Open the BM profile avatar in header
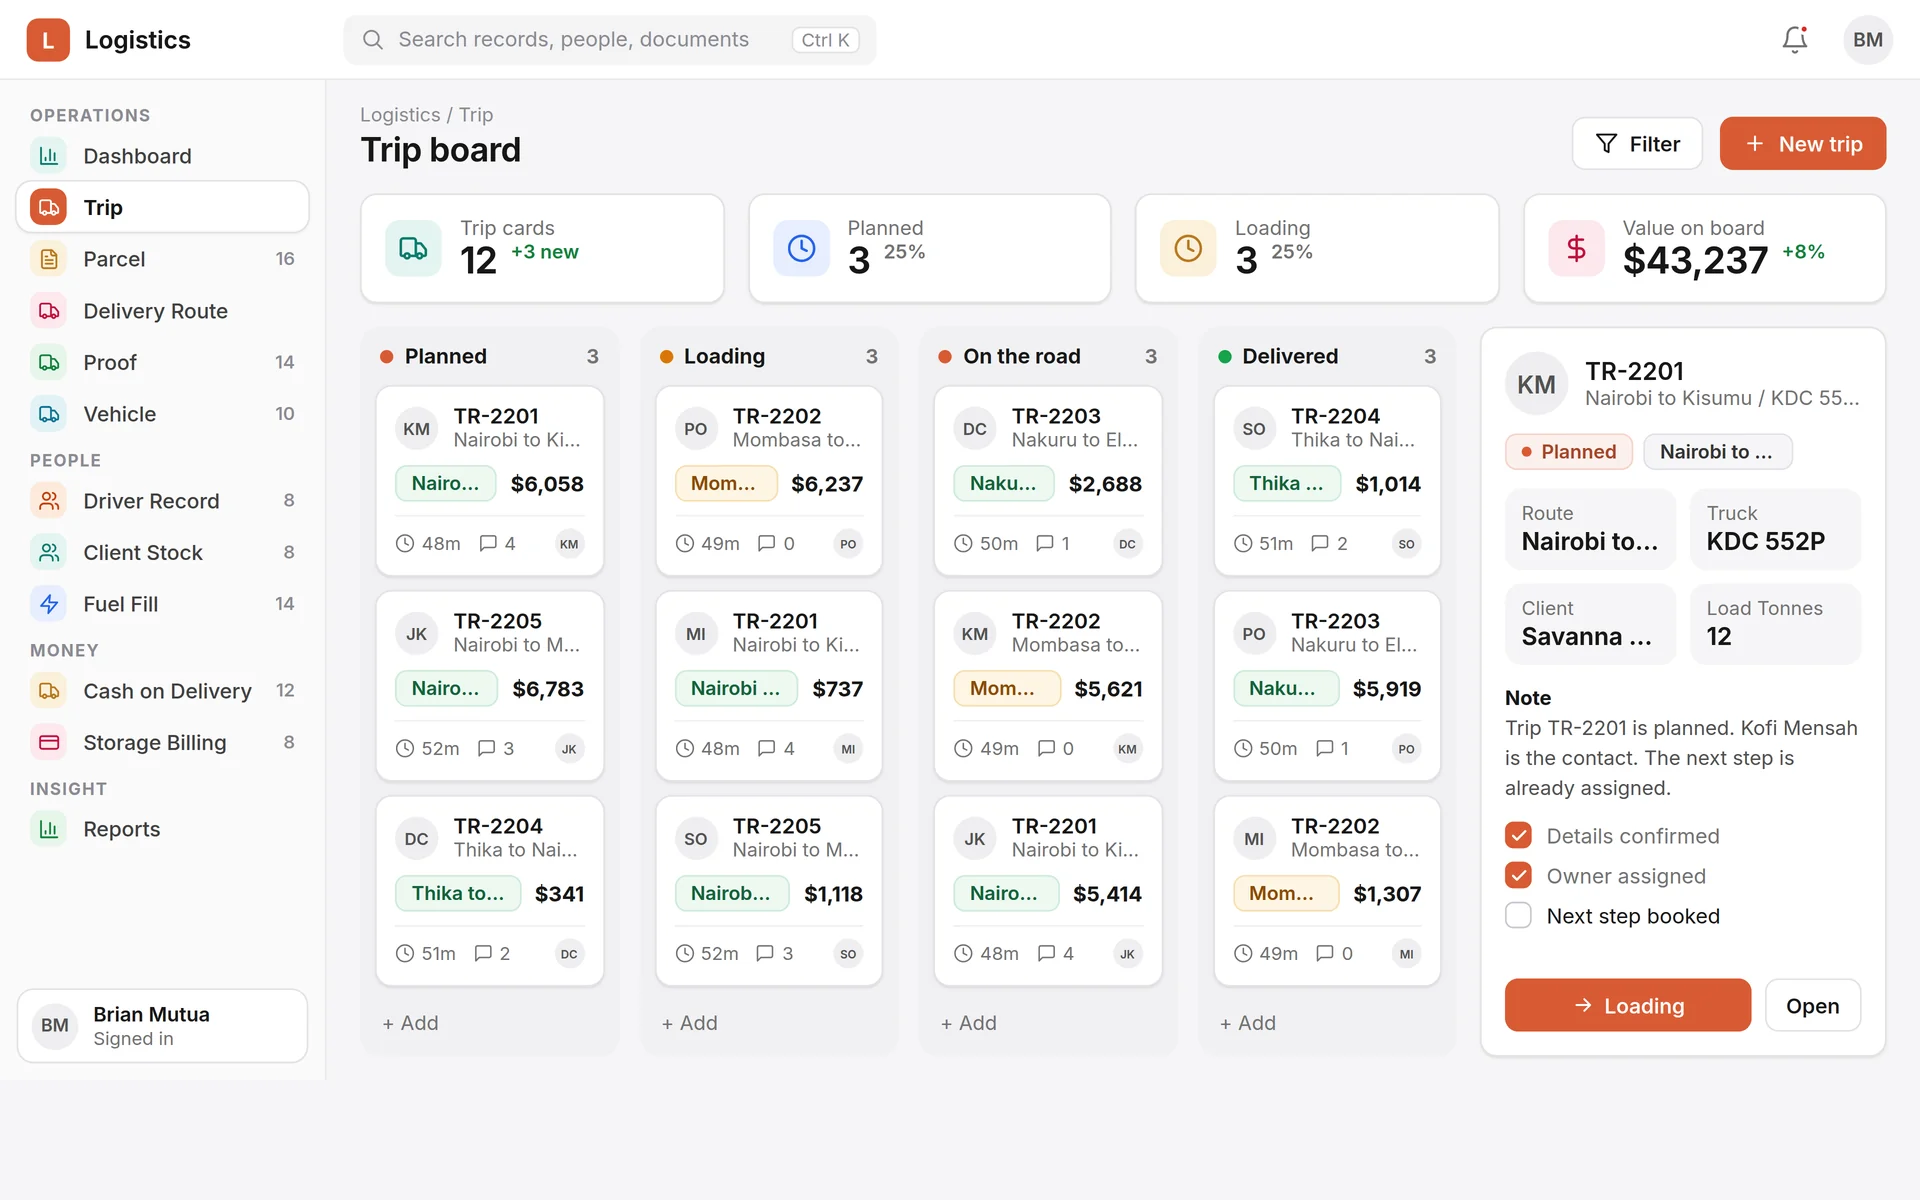This screenshot has width=1920, height=1200. coord(1867,40)
